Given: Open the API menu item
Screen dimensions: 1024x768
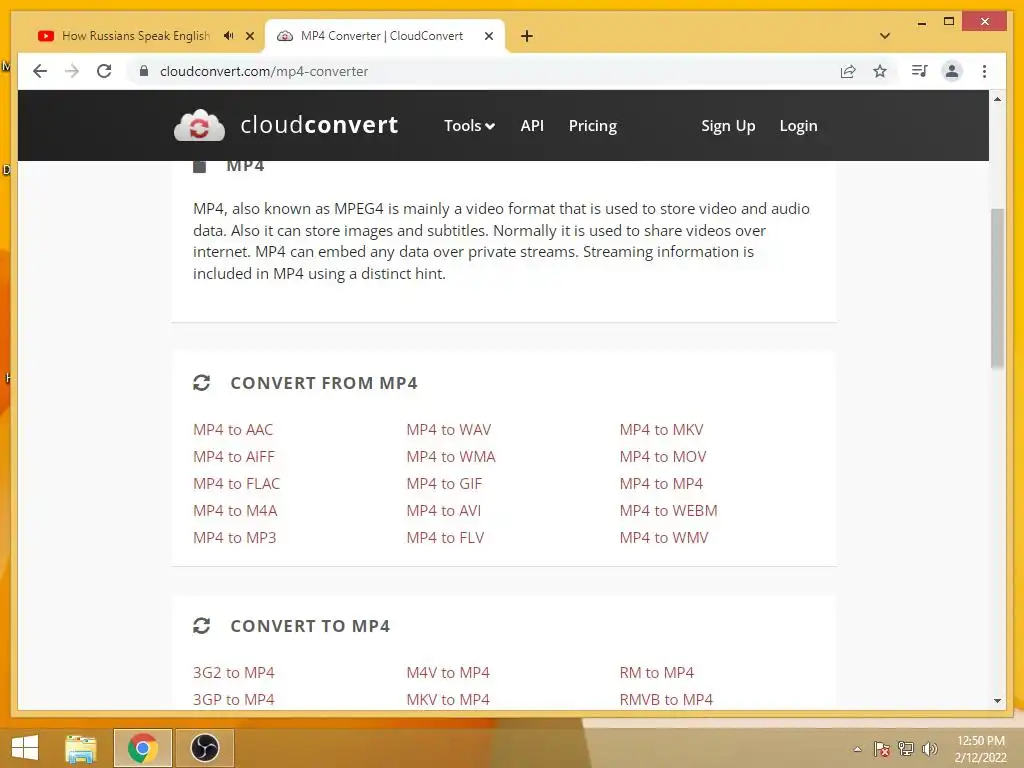Looking at the screenshot, I should click(x=532, y=125).
